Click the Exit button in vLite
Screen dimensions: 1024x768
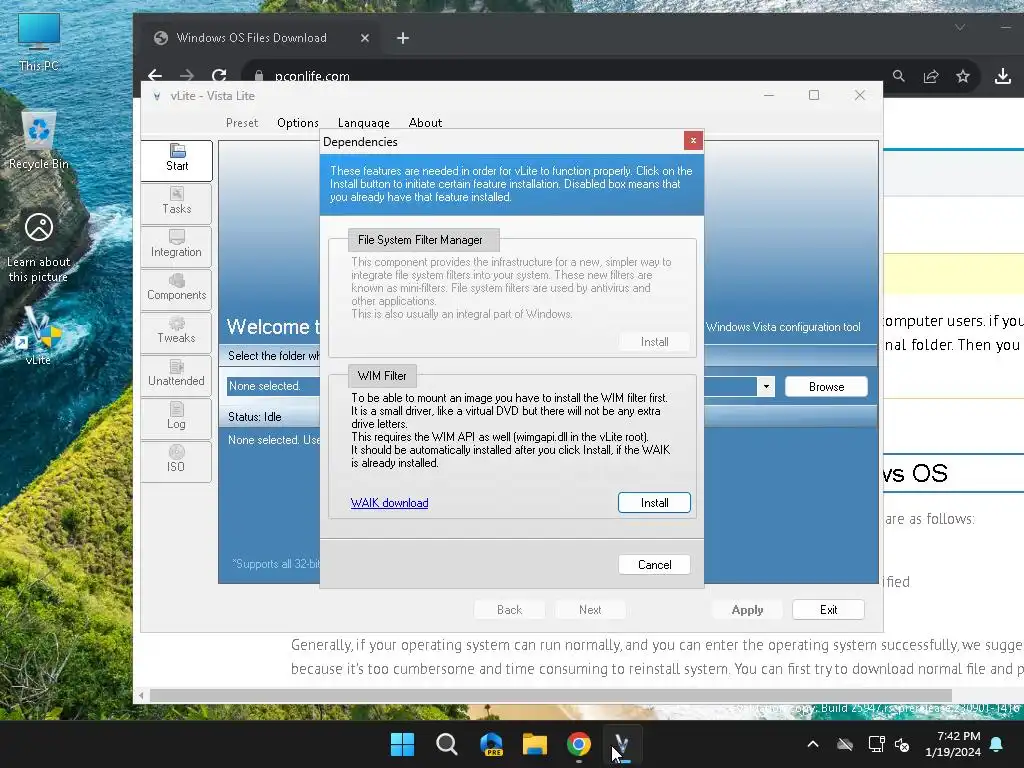tap(828, 610)
